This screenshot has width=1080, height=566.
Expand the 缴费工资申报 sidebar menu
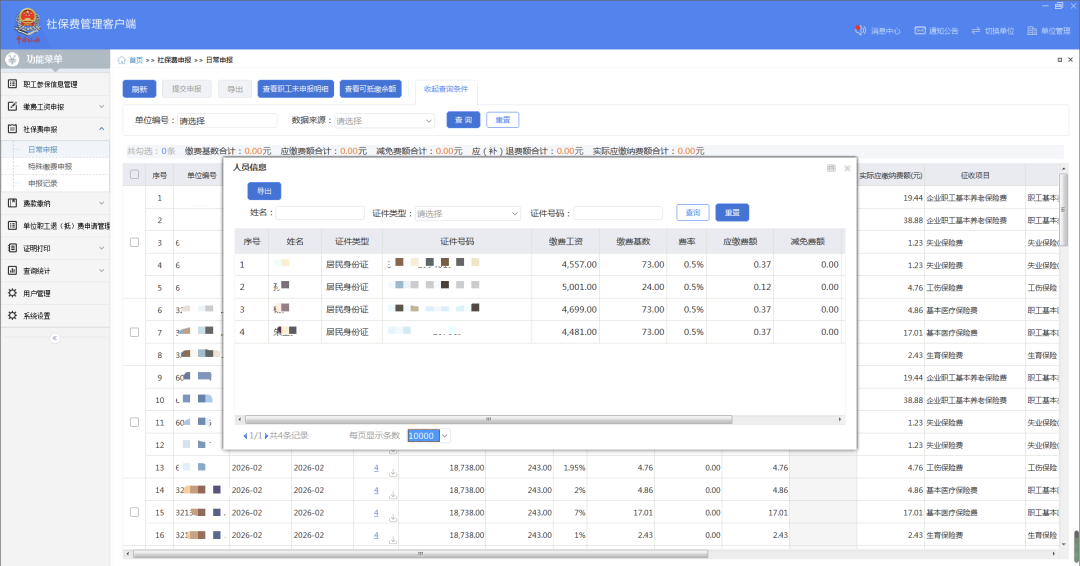55,107
